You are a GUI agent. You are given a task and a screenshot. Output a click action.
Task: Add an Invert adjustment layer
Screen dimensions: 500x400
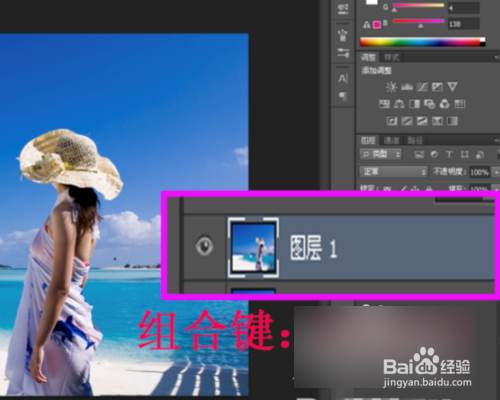pos(392,121)
